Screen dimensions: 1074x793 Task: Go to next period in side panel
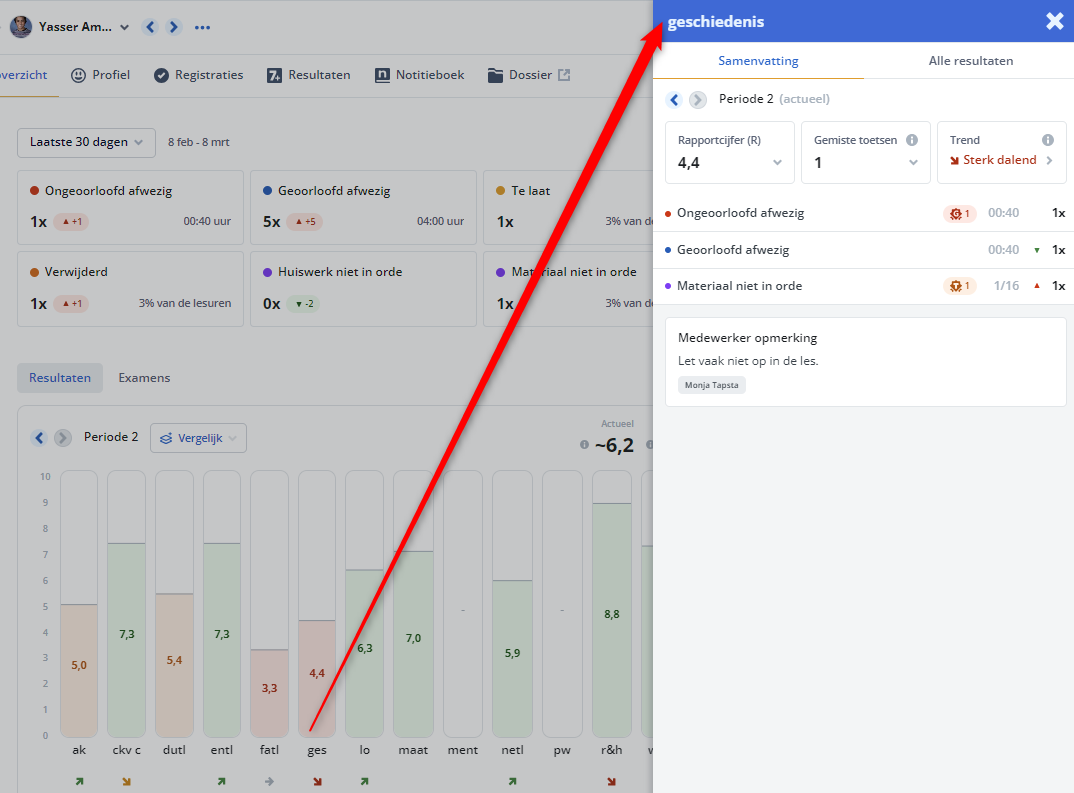coord(697,100)
